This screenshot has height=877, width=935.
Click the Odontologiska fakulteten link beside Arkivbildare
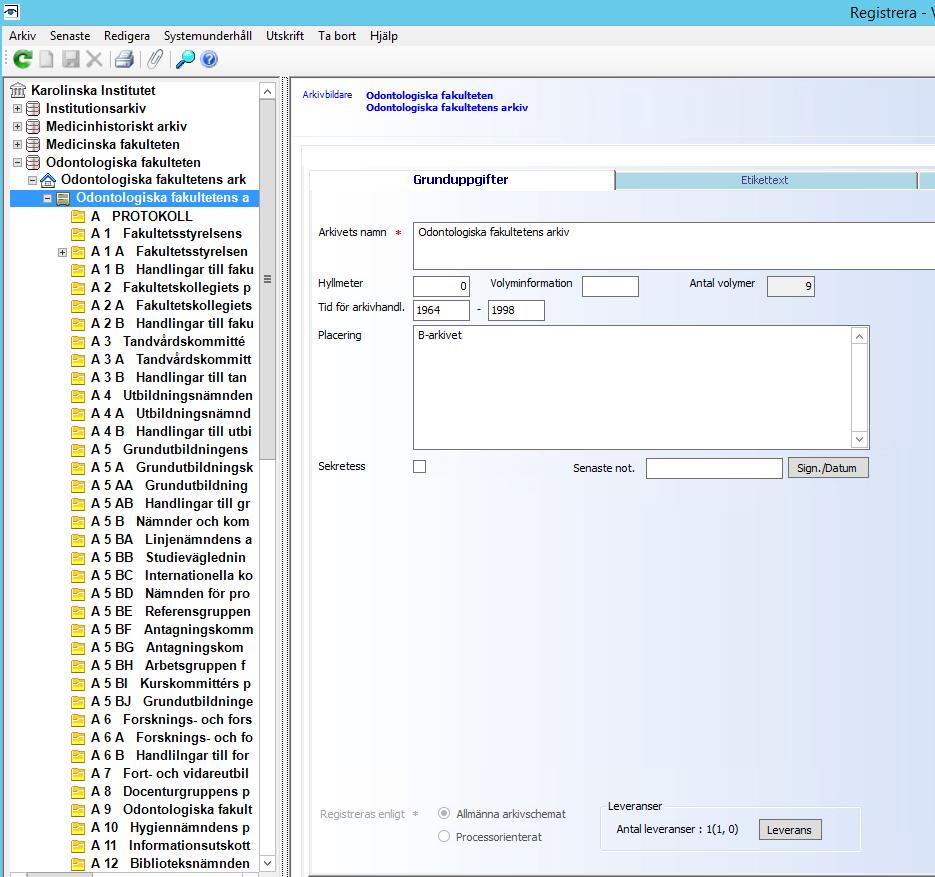click(x=429, y=95)
